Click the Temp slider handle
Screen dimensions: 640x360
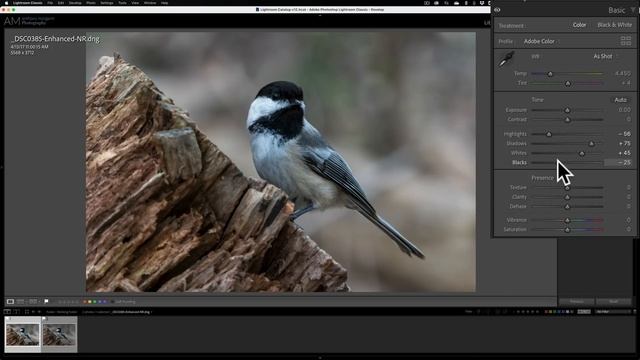click(550, 74)
